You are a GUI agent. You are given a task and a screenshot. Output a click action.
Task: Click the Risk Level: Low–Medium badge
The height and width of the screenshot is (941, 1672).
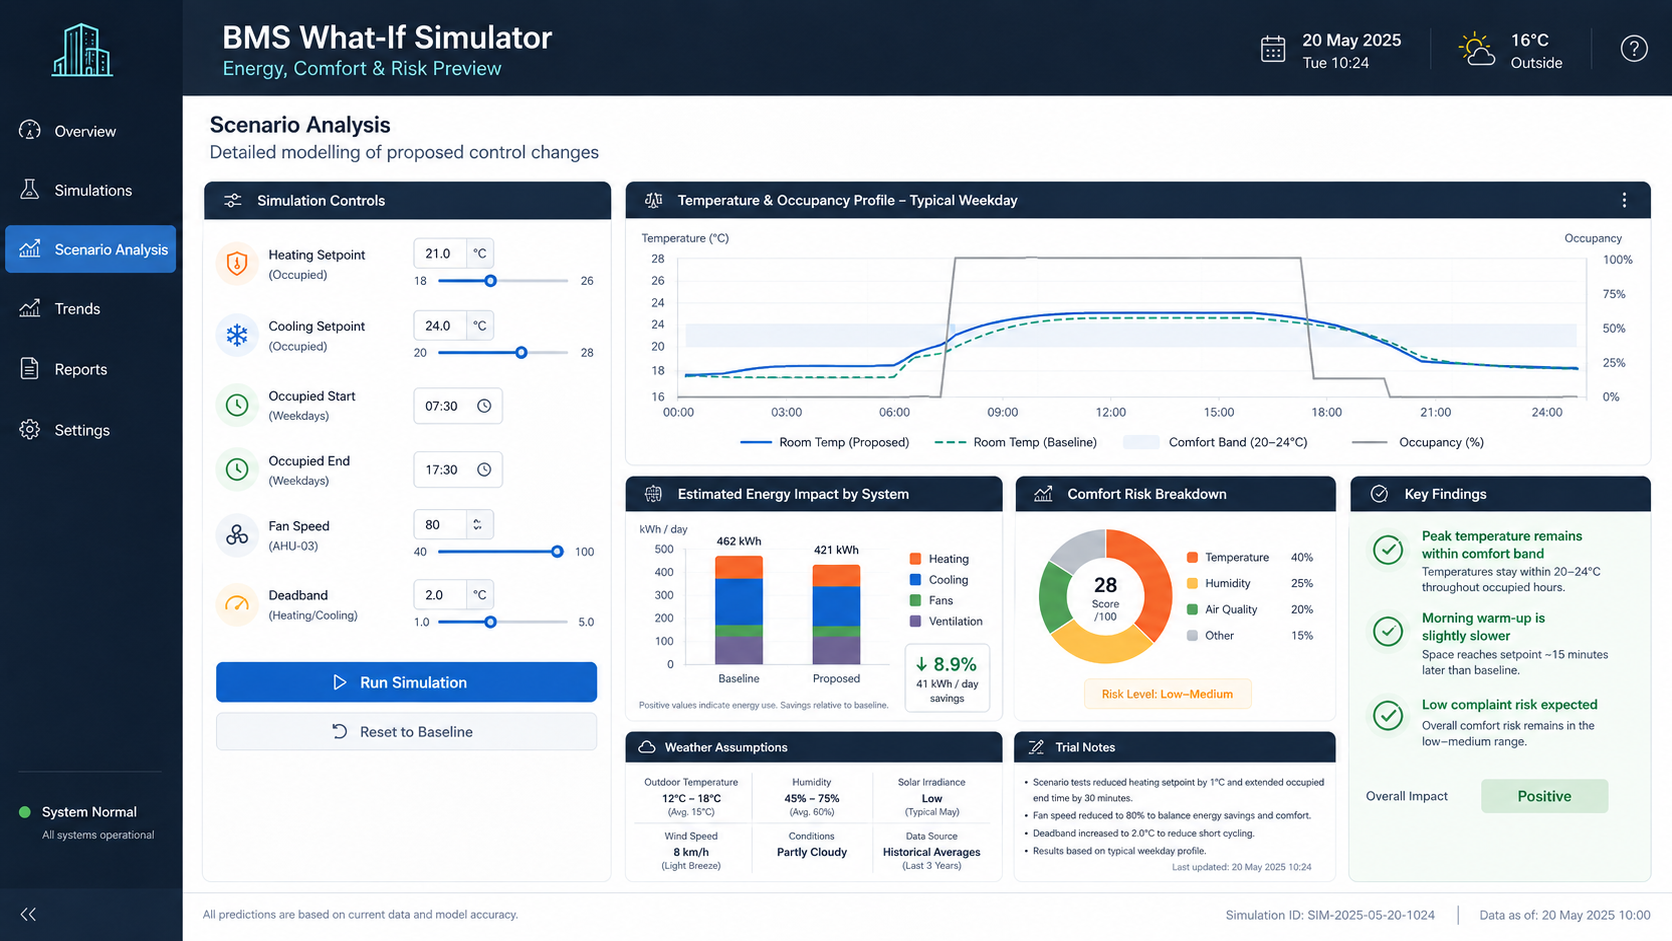point(1167,694)
